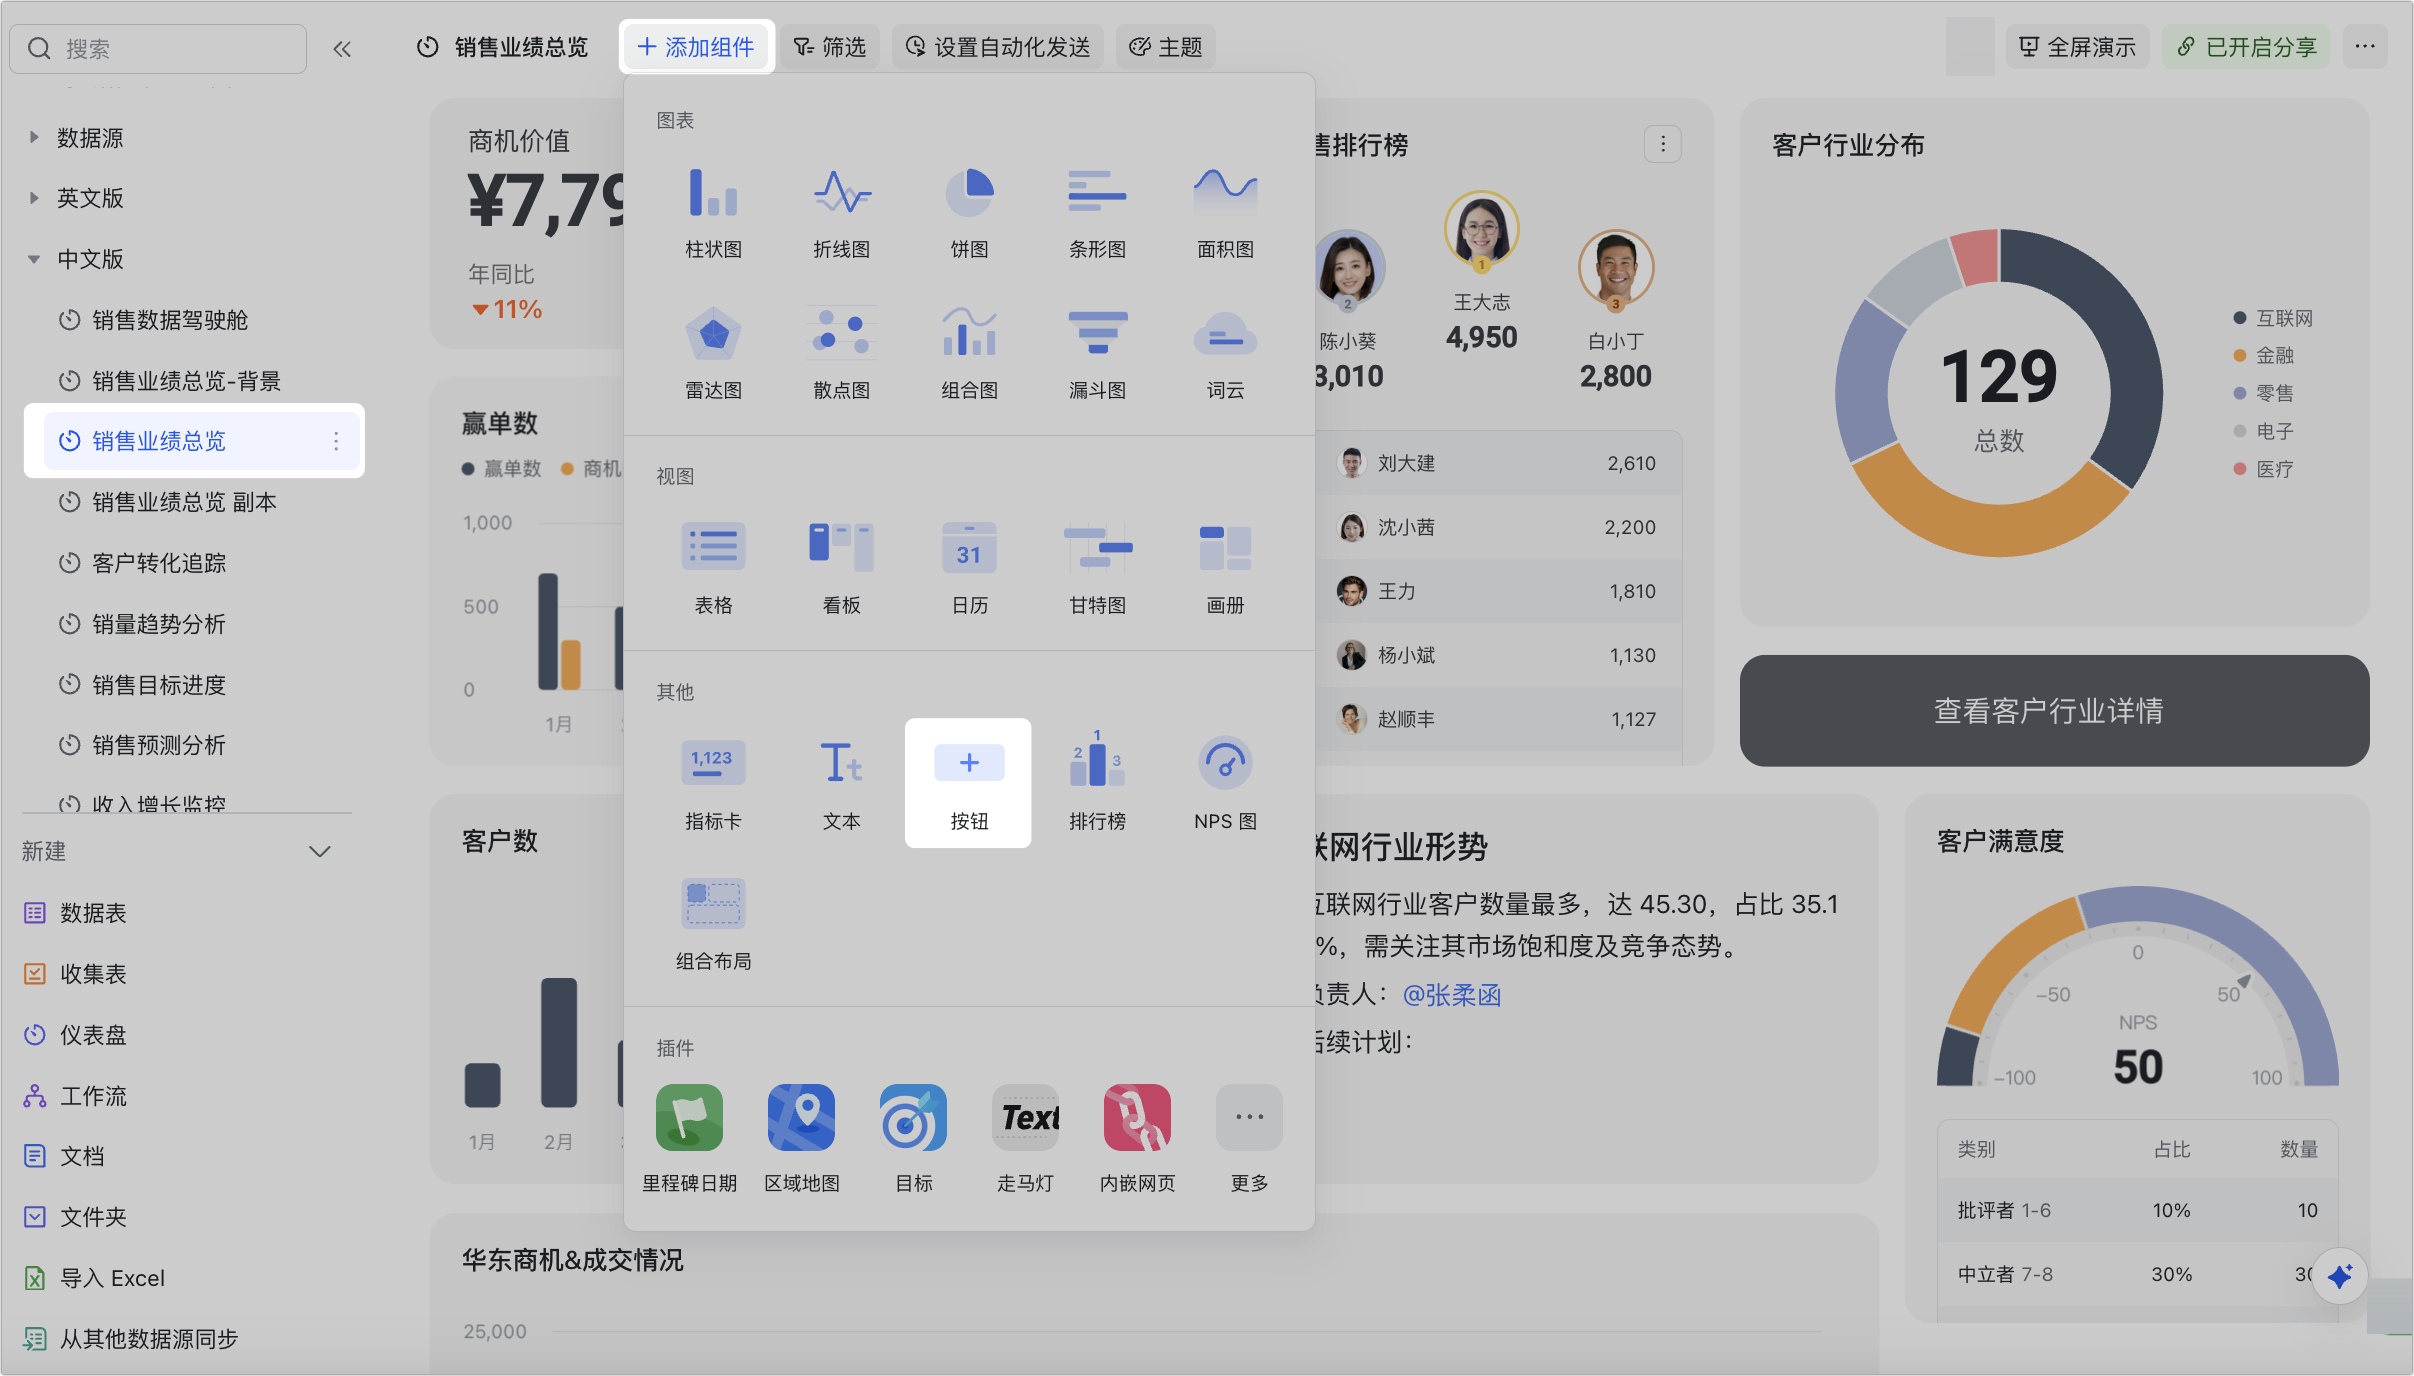2414x1376 pixels.
Task: Add a 表格 table view
Action: 713,569
